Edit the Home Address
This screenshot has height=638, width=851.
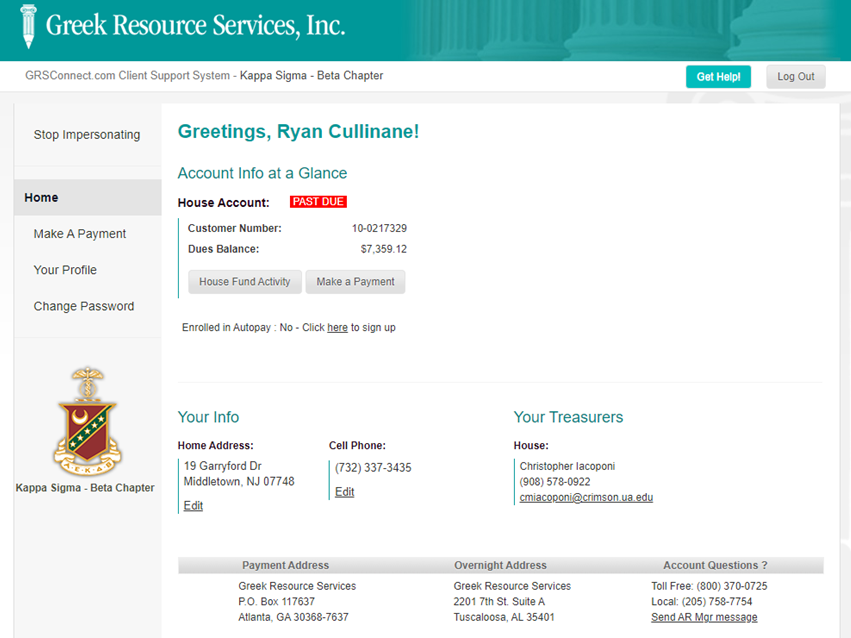click(193, 505)
